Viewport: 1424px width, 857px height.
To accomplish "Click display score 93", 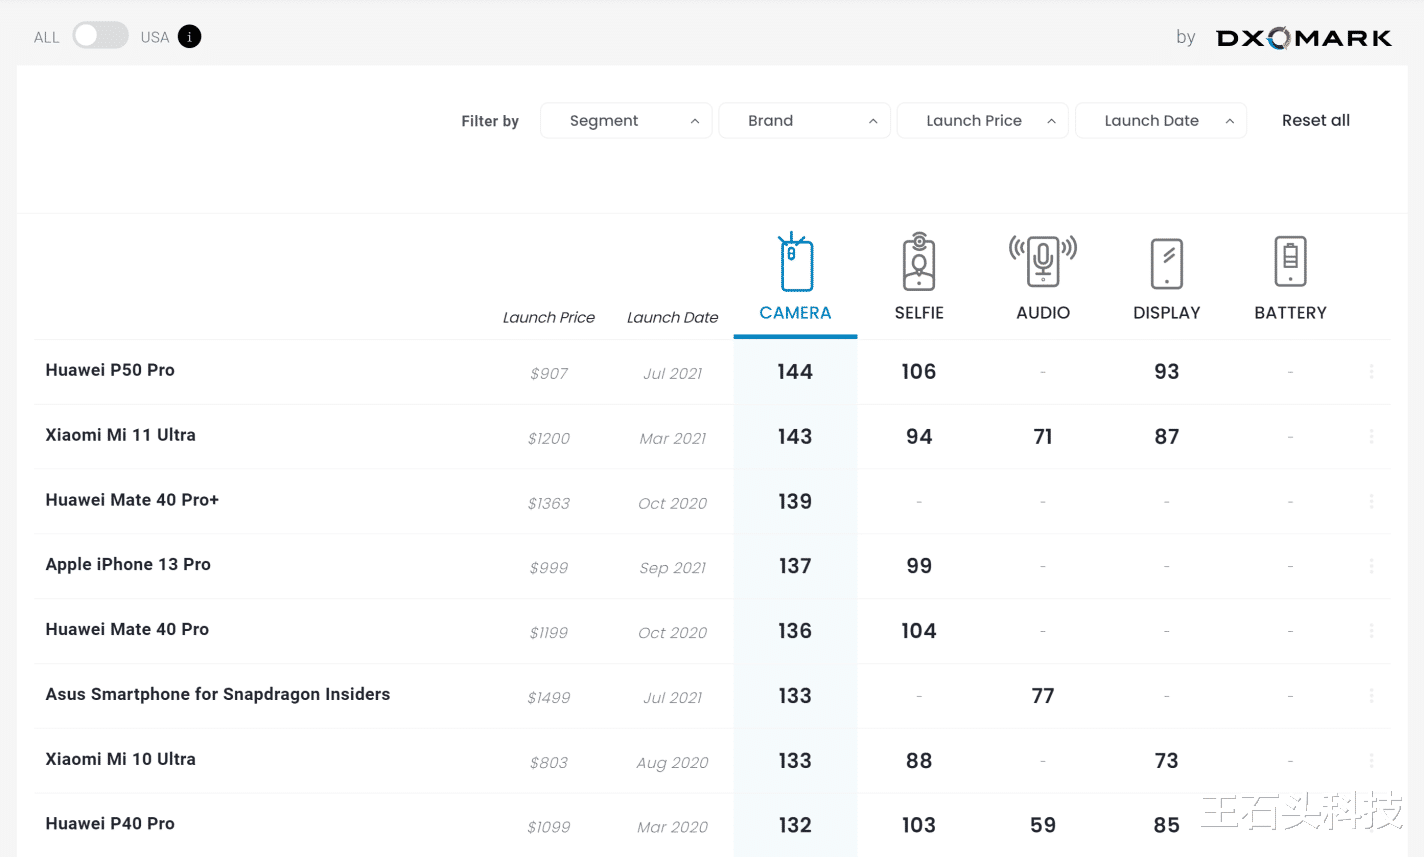I will pos(1167,372).
